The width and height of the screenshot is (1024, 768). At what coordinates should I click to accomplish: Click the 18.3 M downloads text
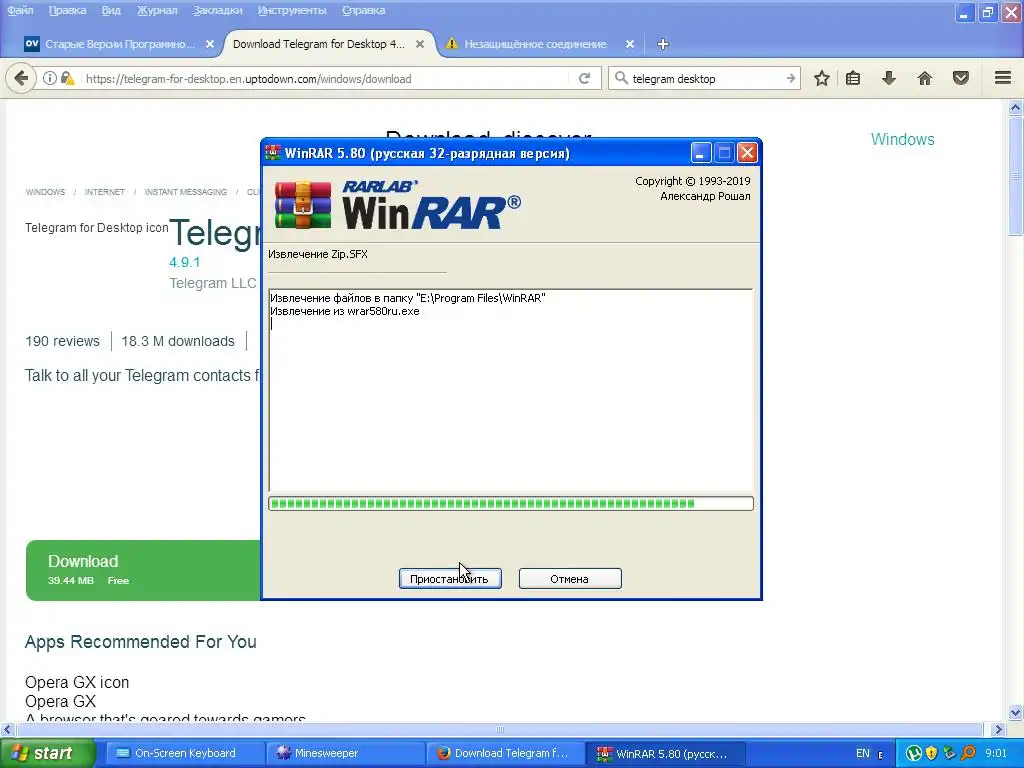(178, 341)
